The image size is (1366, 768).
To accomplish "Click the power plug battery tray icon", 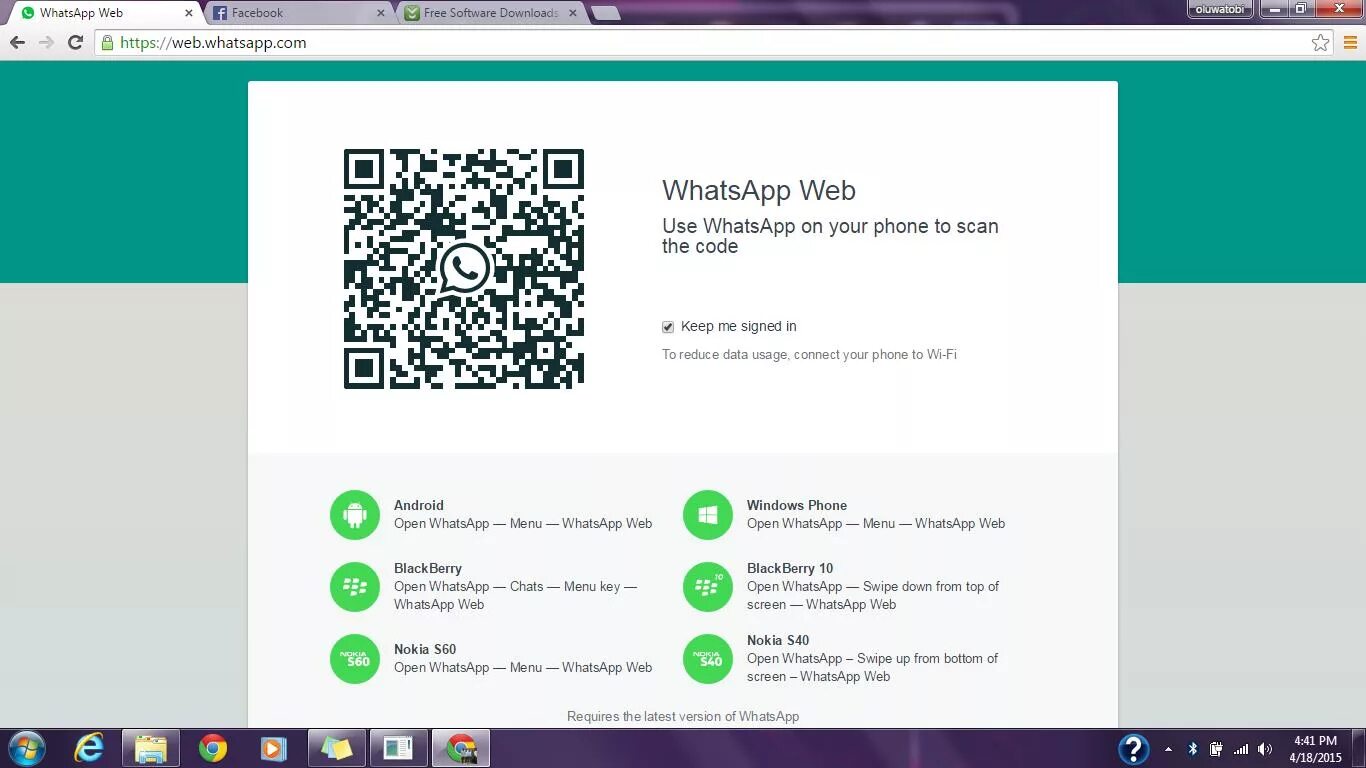I will tap(1216, 749).
